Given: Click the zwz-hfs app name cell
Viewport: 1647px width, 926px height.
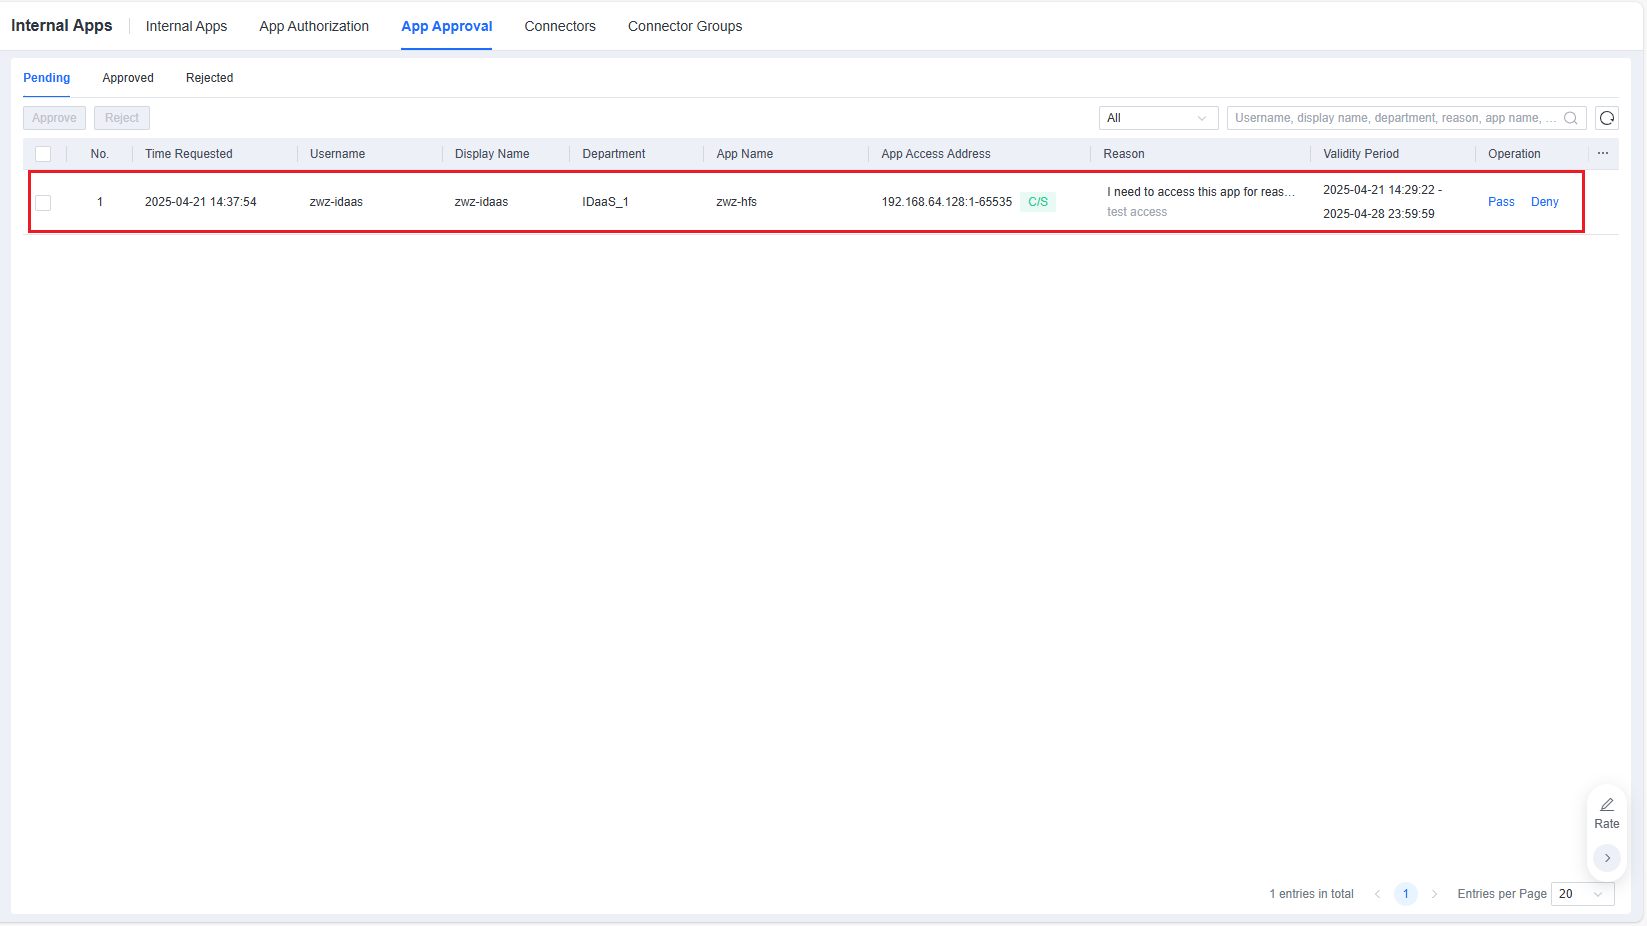Looking at the screenshot, I should [737, 202].
